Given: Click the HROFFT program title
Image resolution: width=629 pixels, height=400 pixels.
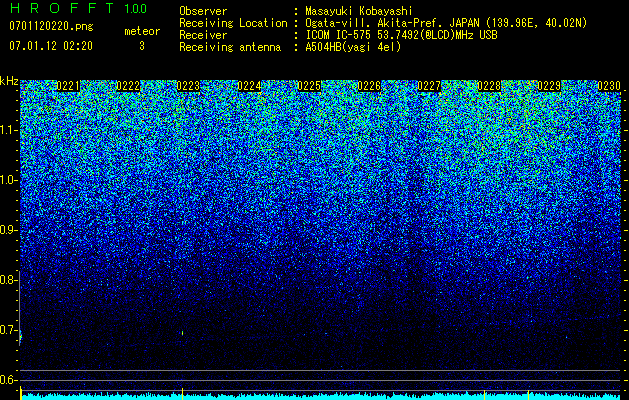Looking at the screenshot, I should (62, 8).
